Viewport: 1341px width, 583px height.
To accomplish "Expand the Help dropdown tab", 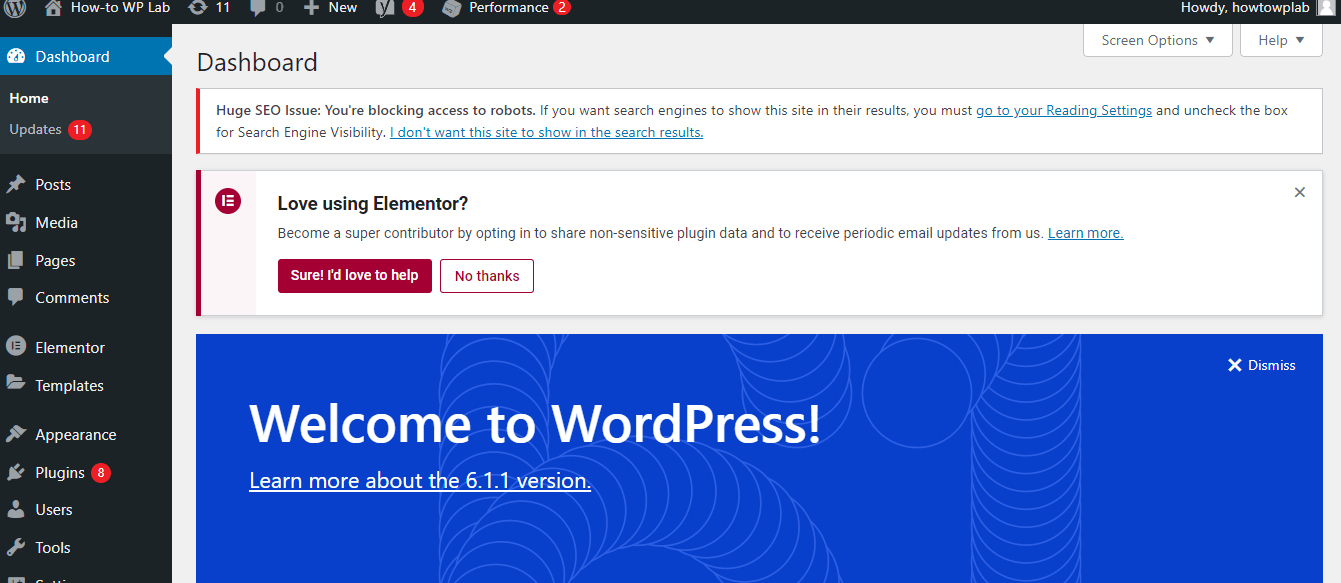I will pyautogui.click(x=1281, y=40).
